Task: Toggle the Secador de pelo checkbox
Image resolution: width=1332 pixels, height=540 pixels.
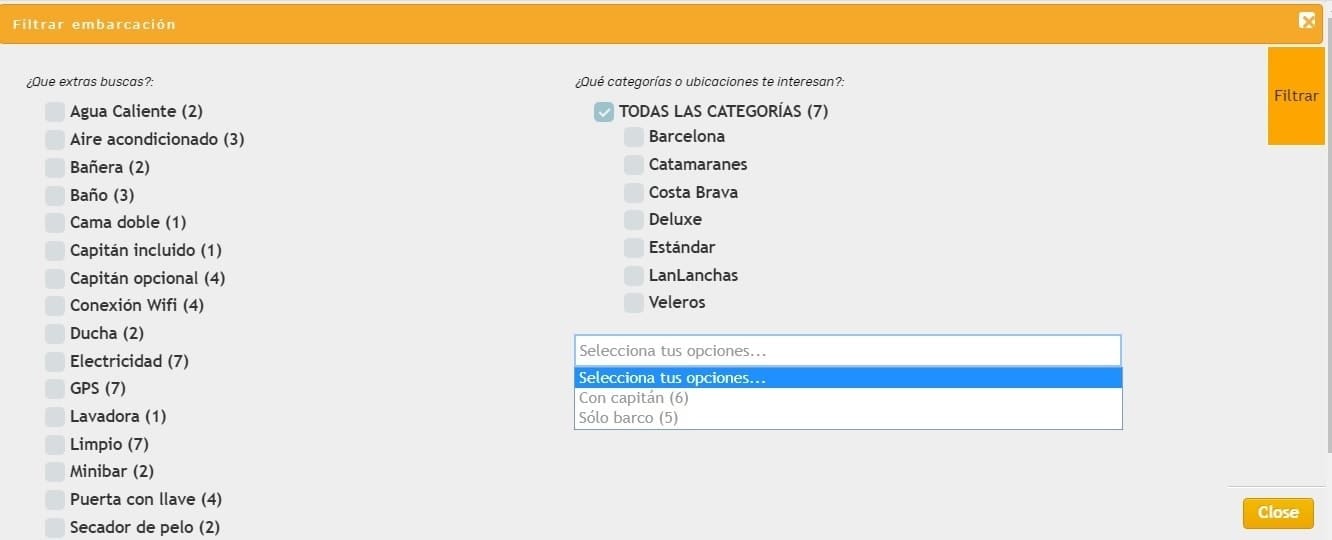Action: tap(55, 527)
